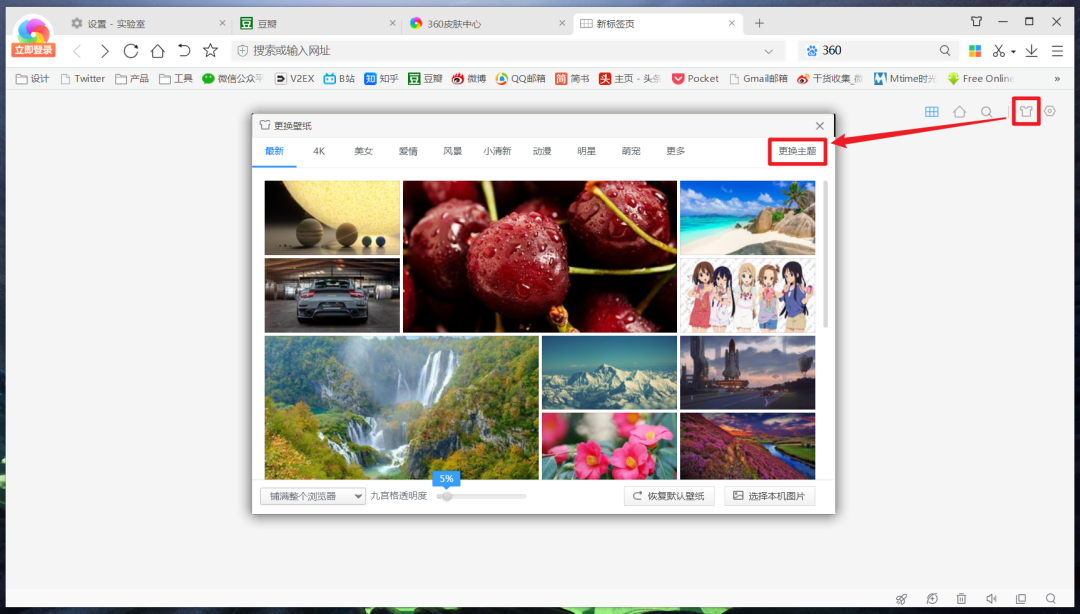Switch to the 豆瓣 browser tab
The image size is (1080, 614).
317,23
